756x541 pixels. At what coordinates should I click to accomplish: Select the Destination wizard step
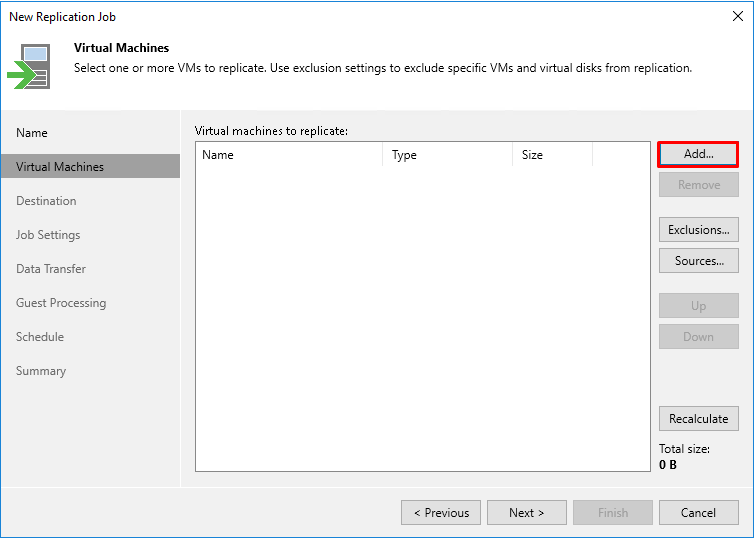[x=91, y=201]
